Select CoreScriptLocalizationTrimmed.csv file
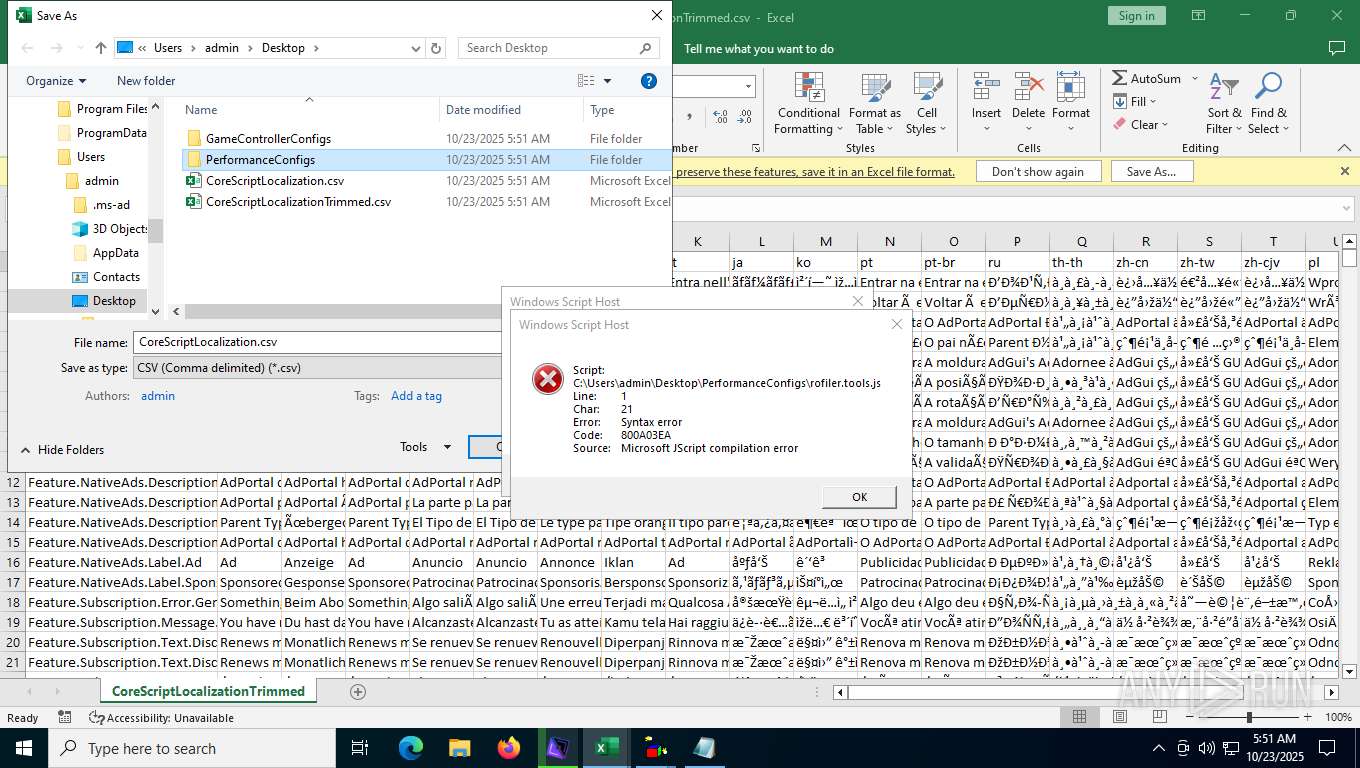The height and width of the screenshot is (768, 1360). pos(298,202)
